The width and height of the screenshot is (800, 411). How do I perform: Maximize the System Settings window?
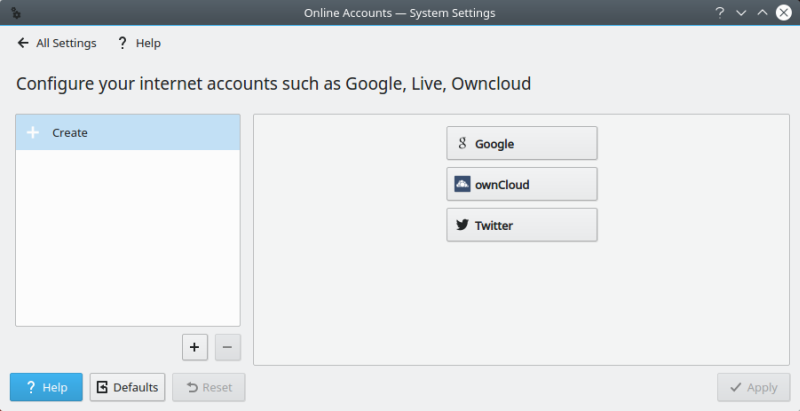click(762, 13)
